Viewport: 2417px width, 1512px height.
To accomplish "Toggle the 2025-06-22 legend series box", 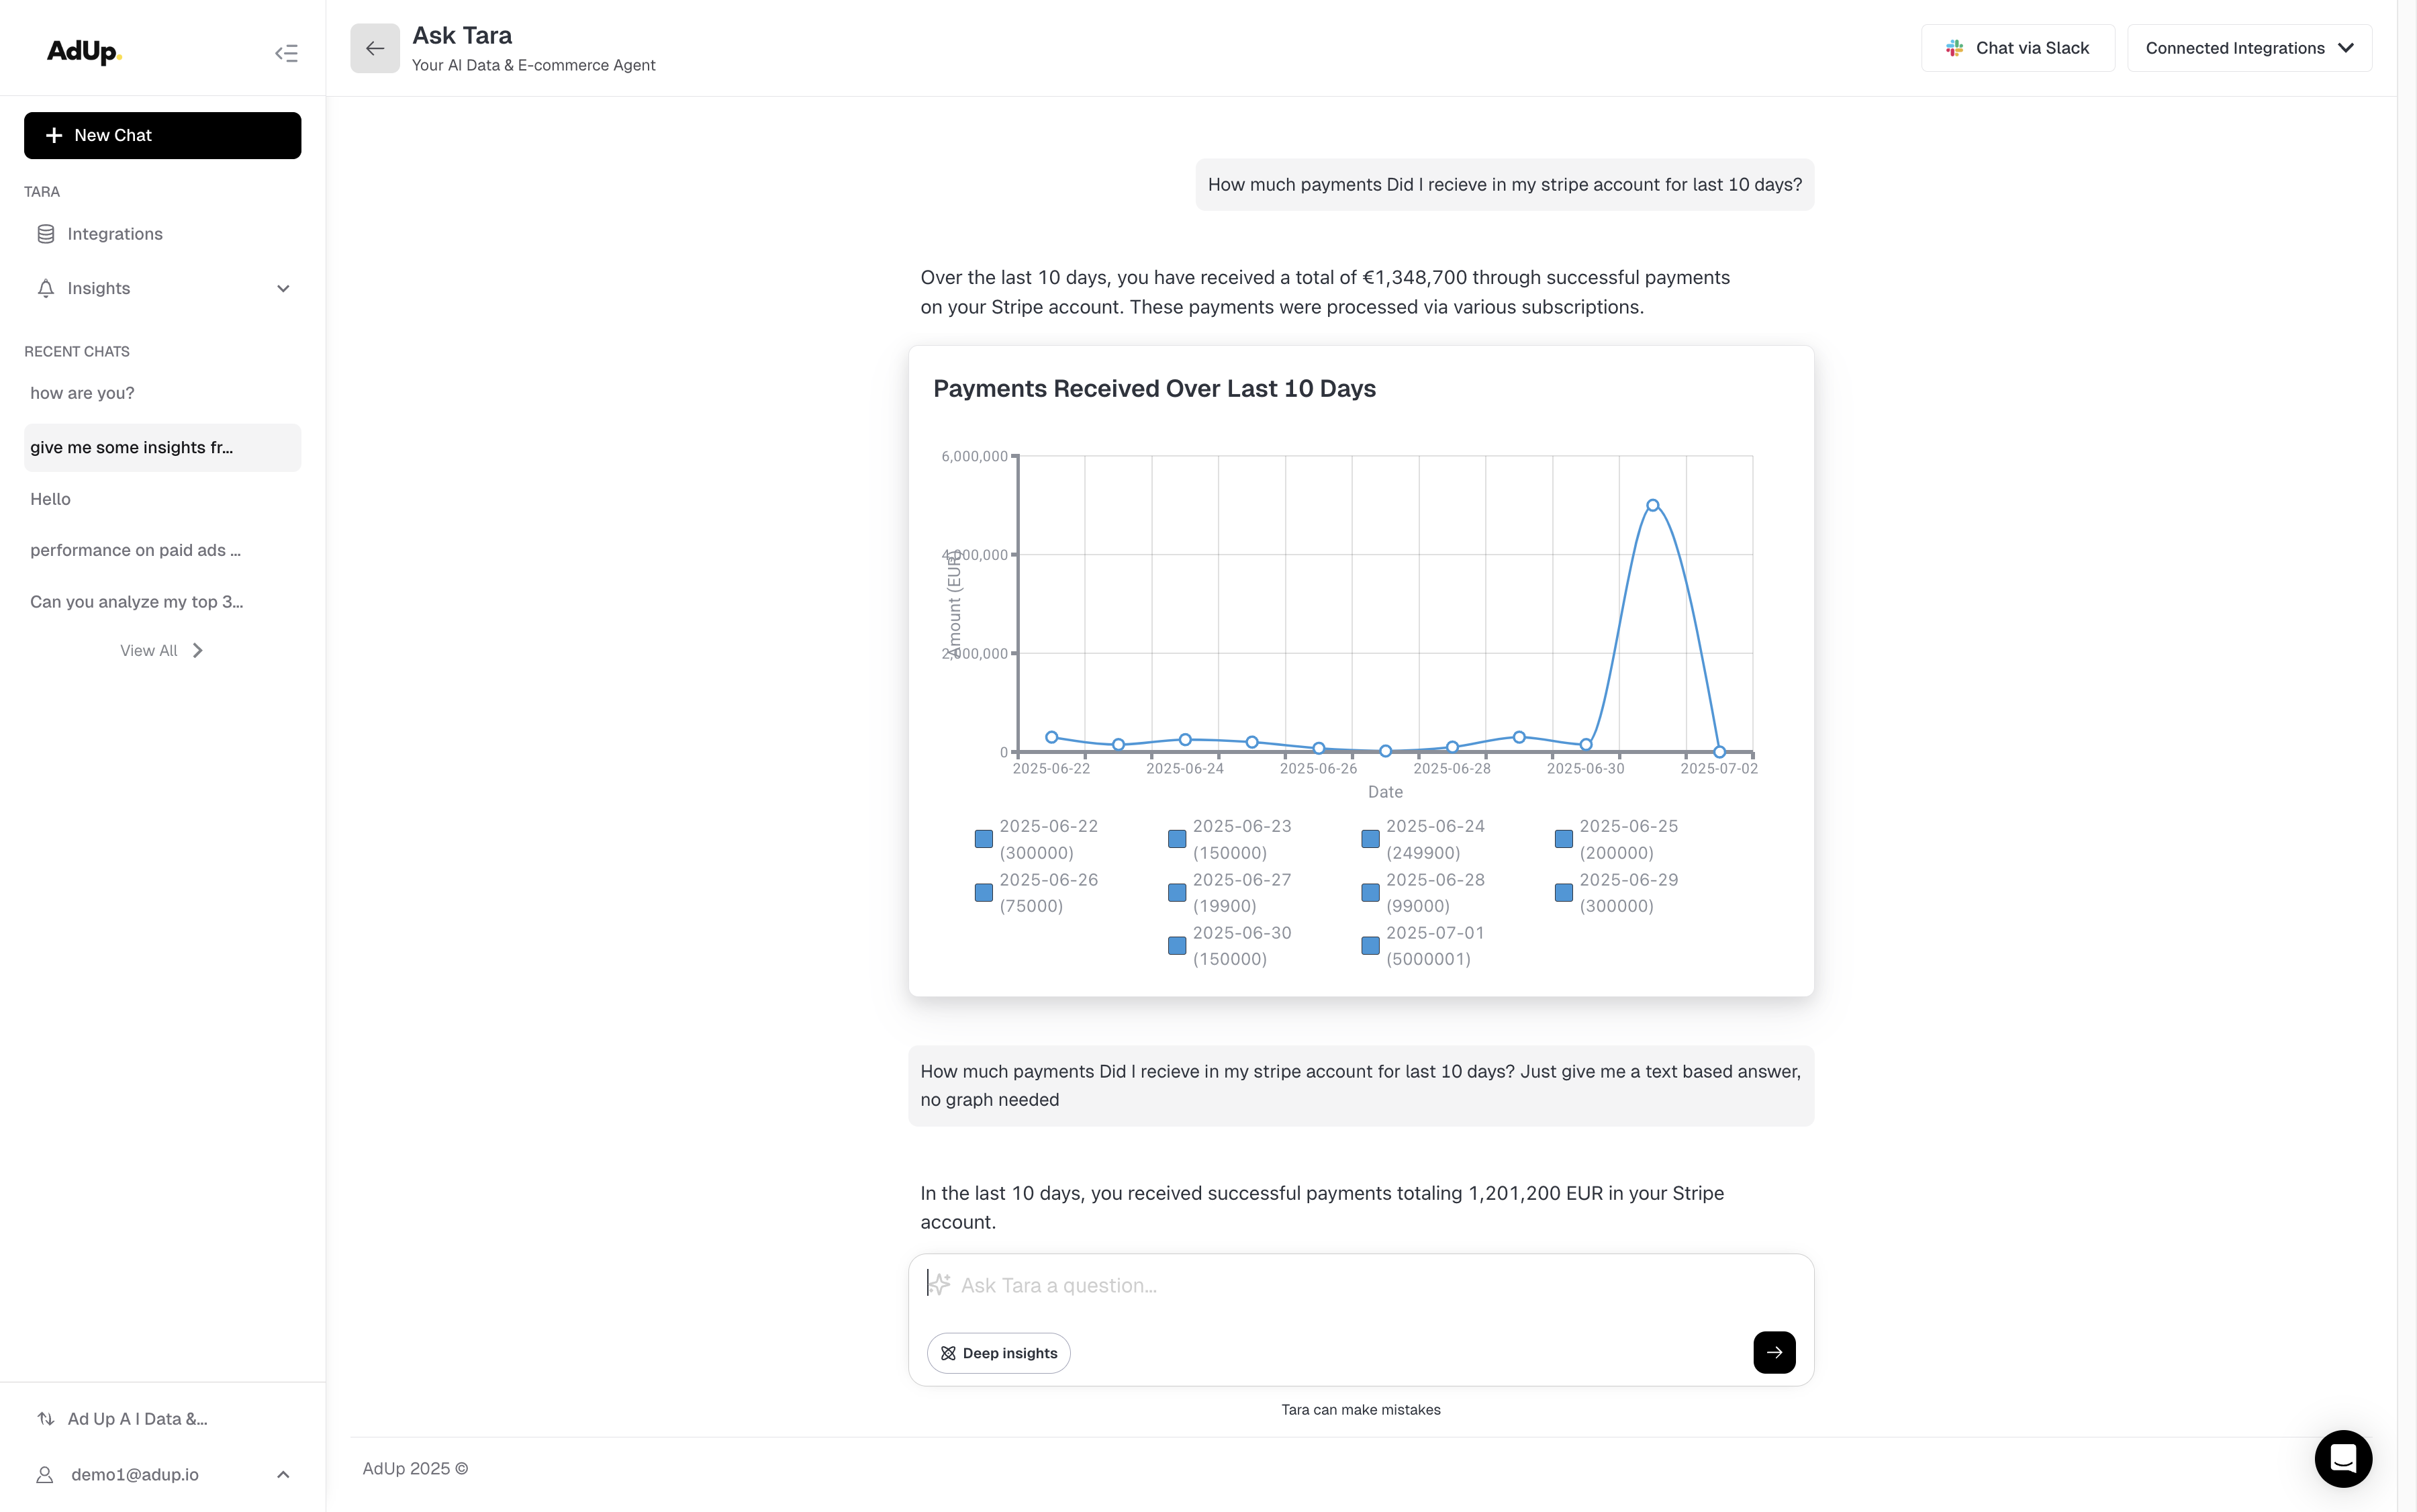I will click(x=984, y=839).
